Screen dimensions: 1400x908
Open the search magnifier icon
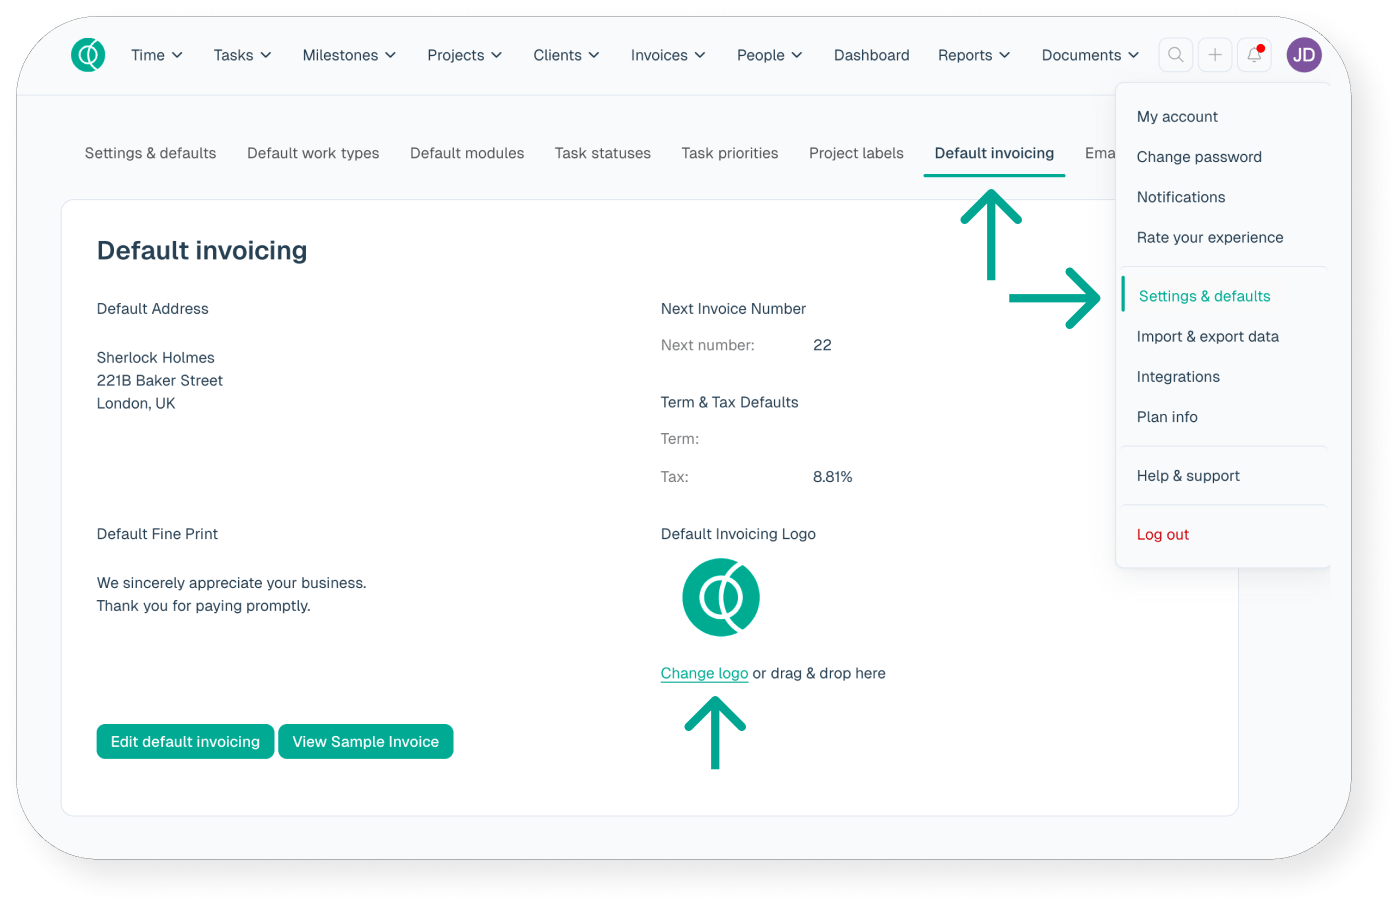click(x=1176, y=55)
